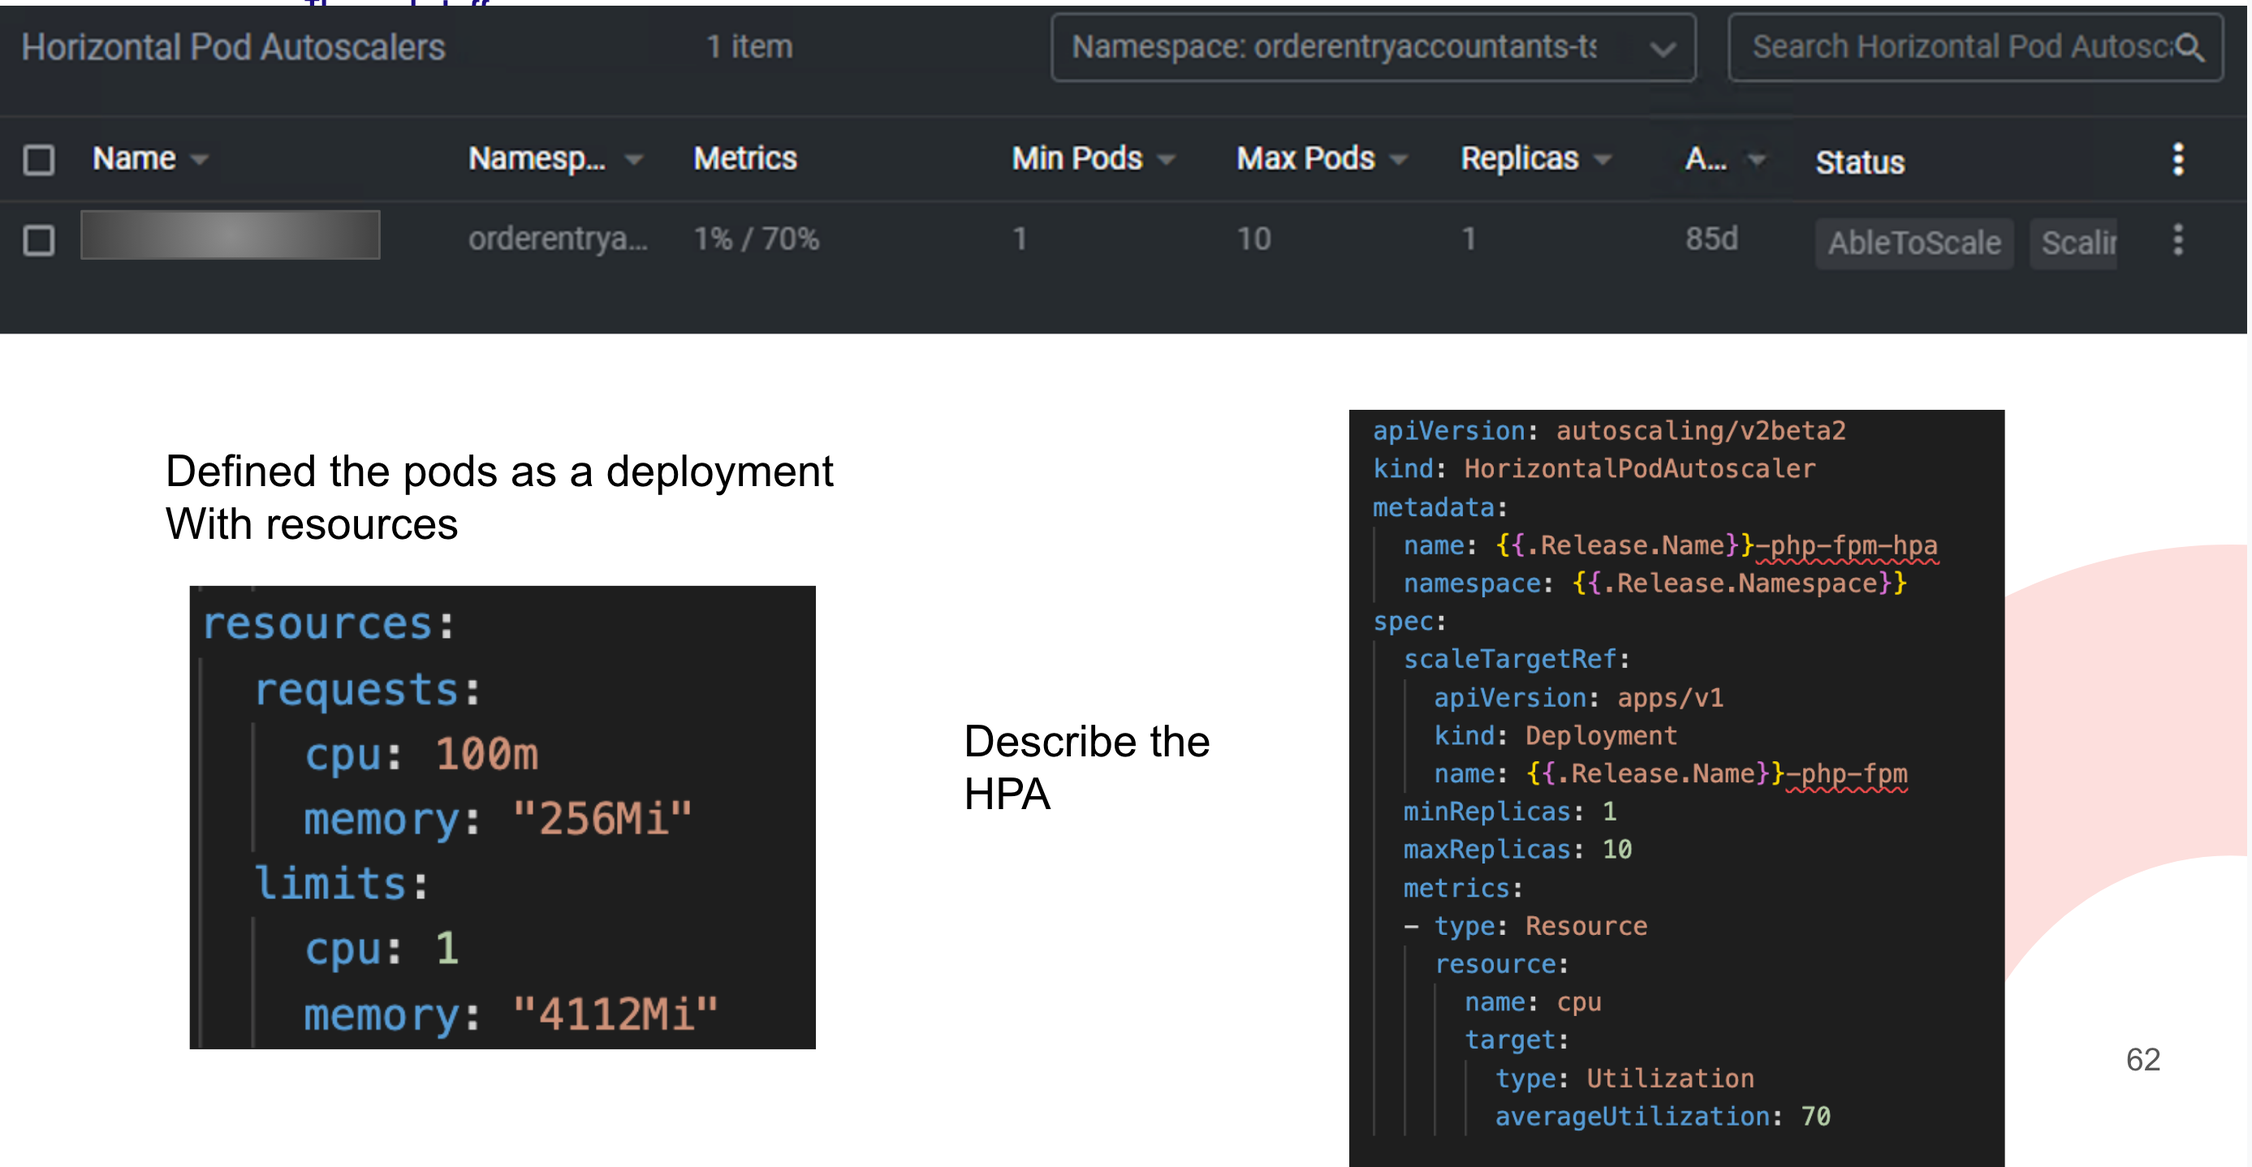
Task: Click the orderentrya... namespace cell
Action: [558, 239]
